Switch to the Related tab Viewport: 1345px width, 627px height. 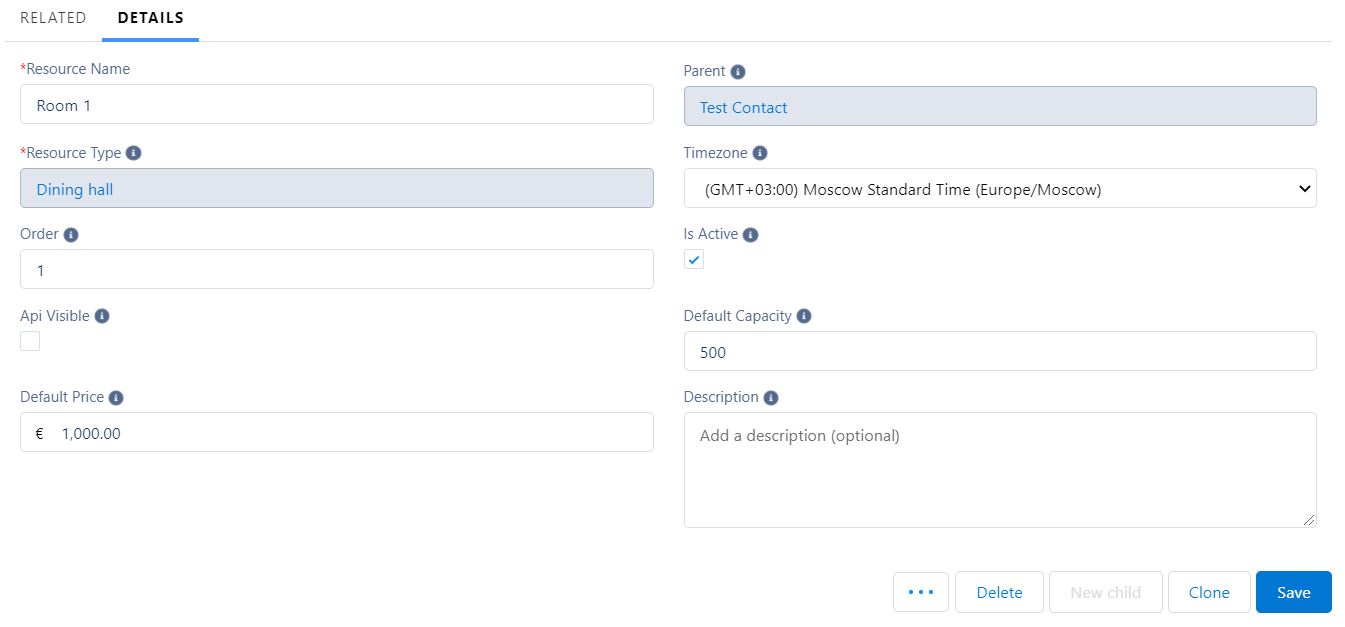[x=53, y=18]
